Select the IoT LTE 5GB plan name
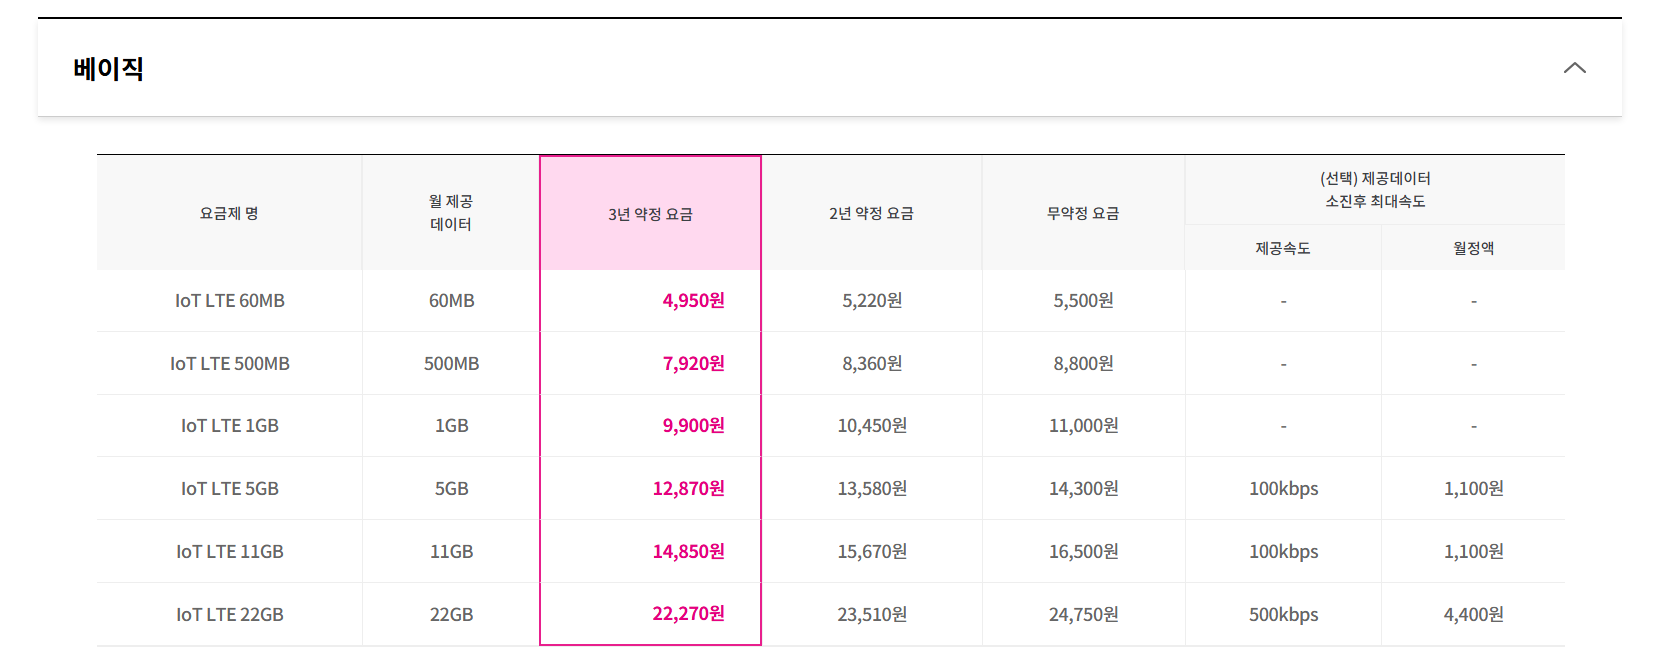 click(229, 489)
